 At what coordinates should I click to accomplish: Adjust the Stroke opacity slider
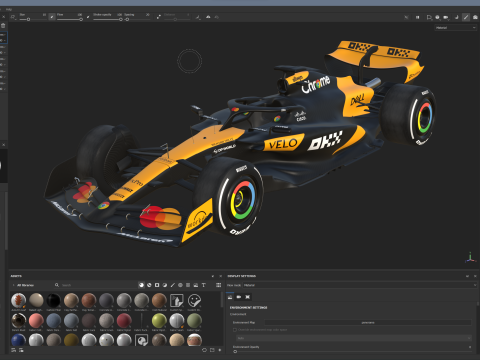tap(107, 19)
